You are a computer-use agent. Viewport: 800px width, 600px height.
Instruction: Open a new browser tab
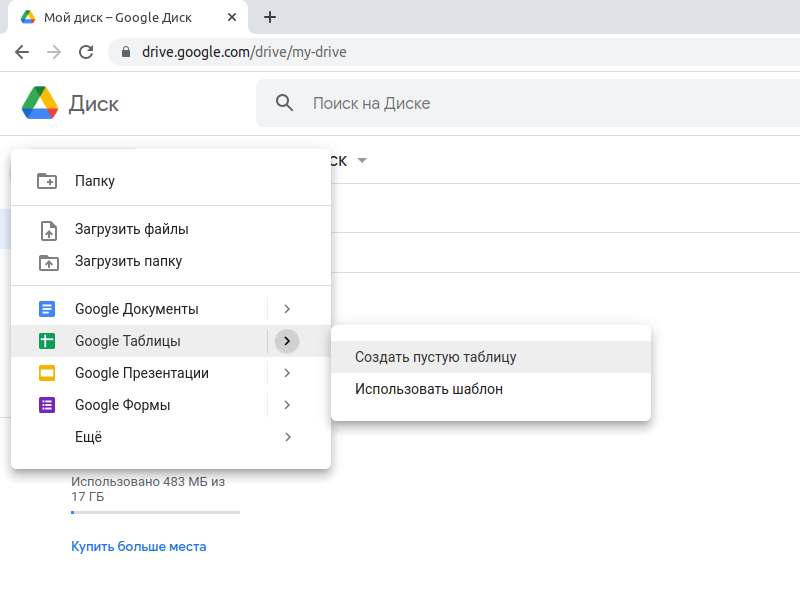pos(269,17)
